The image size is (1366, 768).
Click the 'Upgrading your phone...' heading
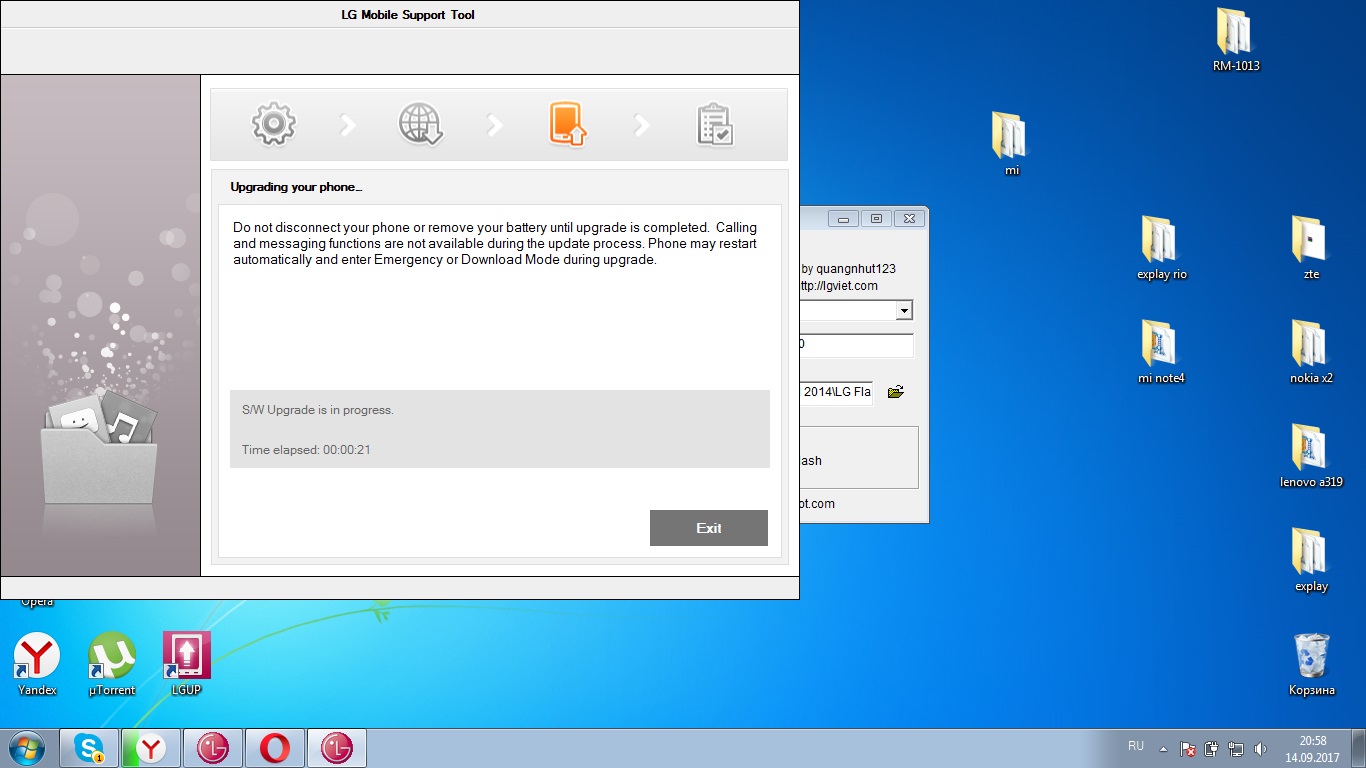point(296,187)
